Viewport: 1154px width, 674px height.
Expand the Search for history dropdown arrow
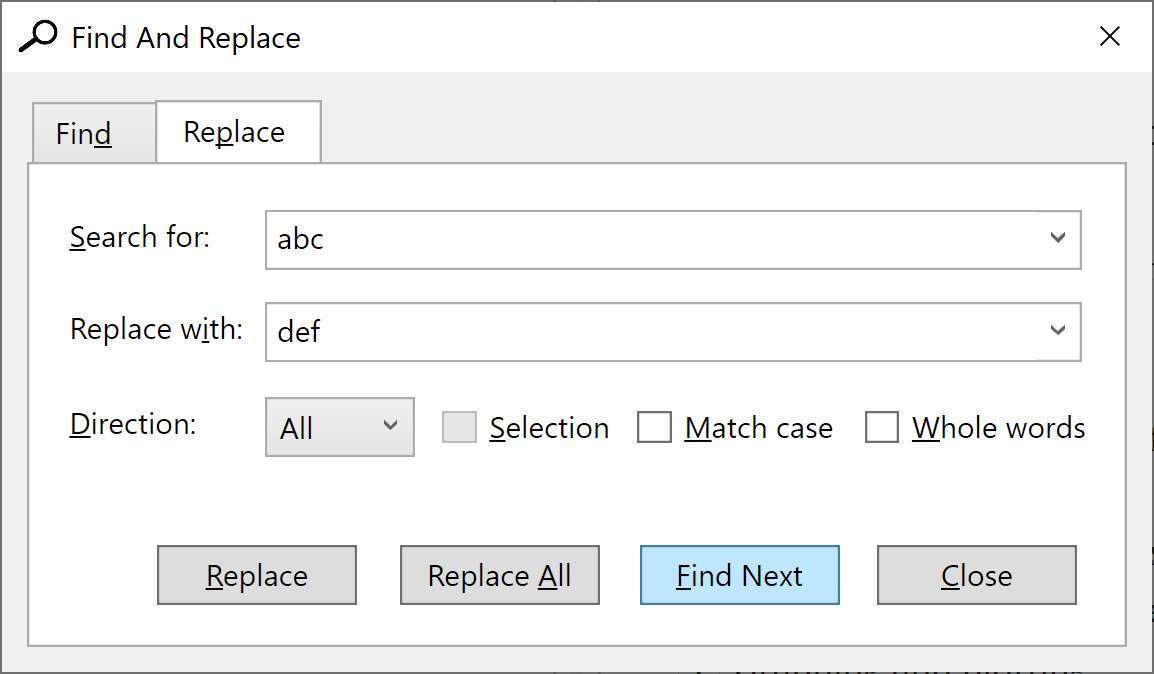1058,239
